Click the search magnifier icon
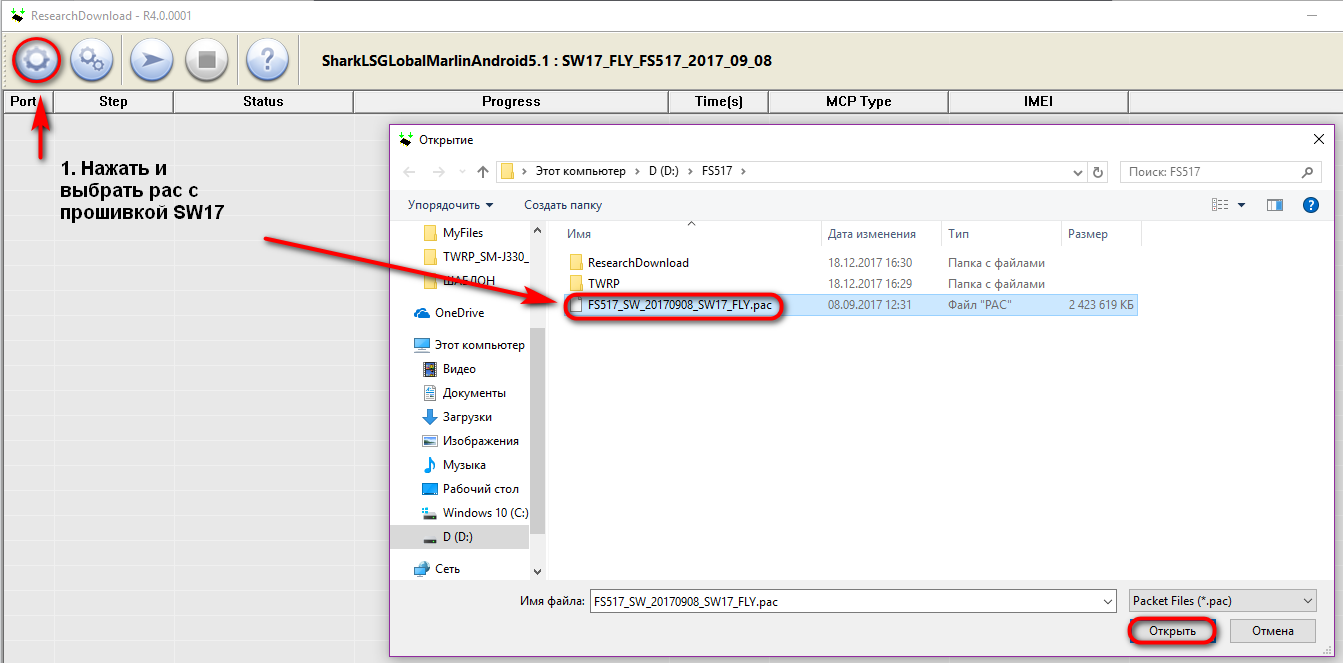 pos(1307,172)
